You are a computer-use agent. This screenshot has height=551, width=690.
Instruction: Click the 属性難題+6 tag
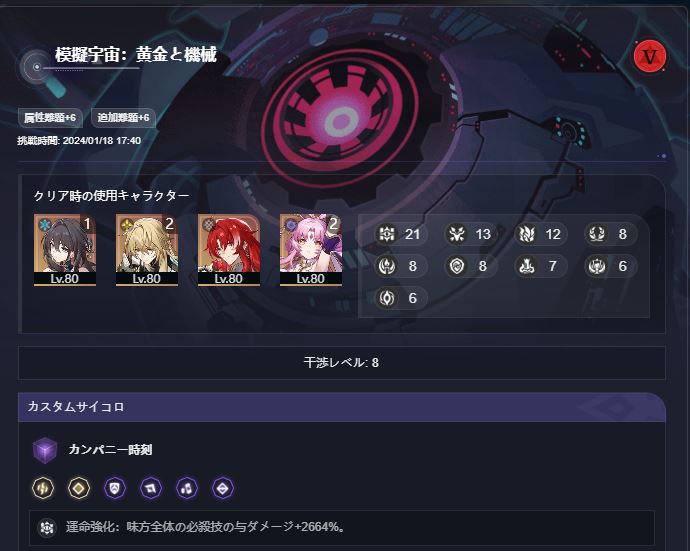tap(50, 118)
